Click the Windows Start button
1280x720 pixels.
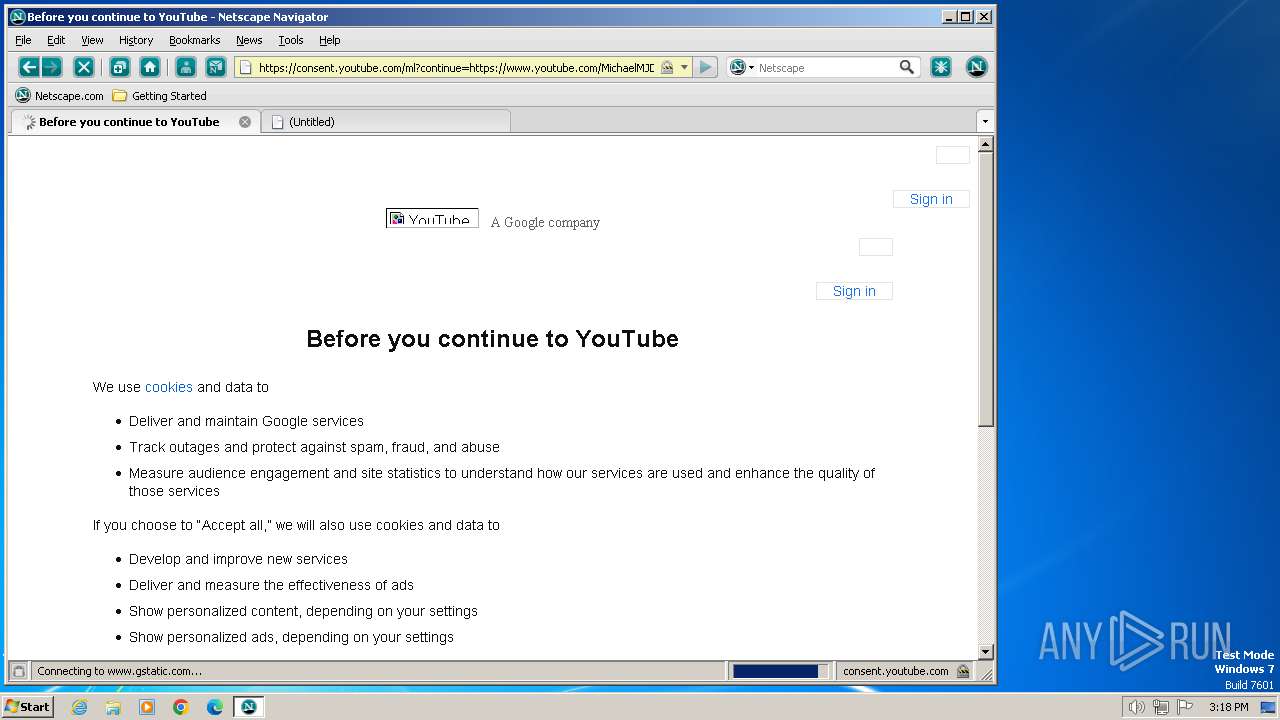(x=27, y=707)
